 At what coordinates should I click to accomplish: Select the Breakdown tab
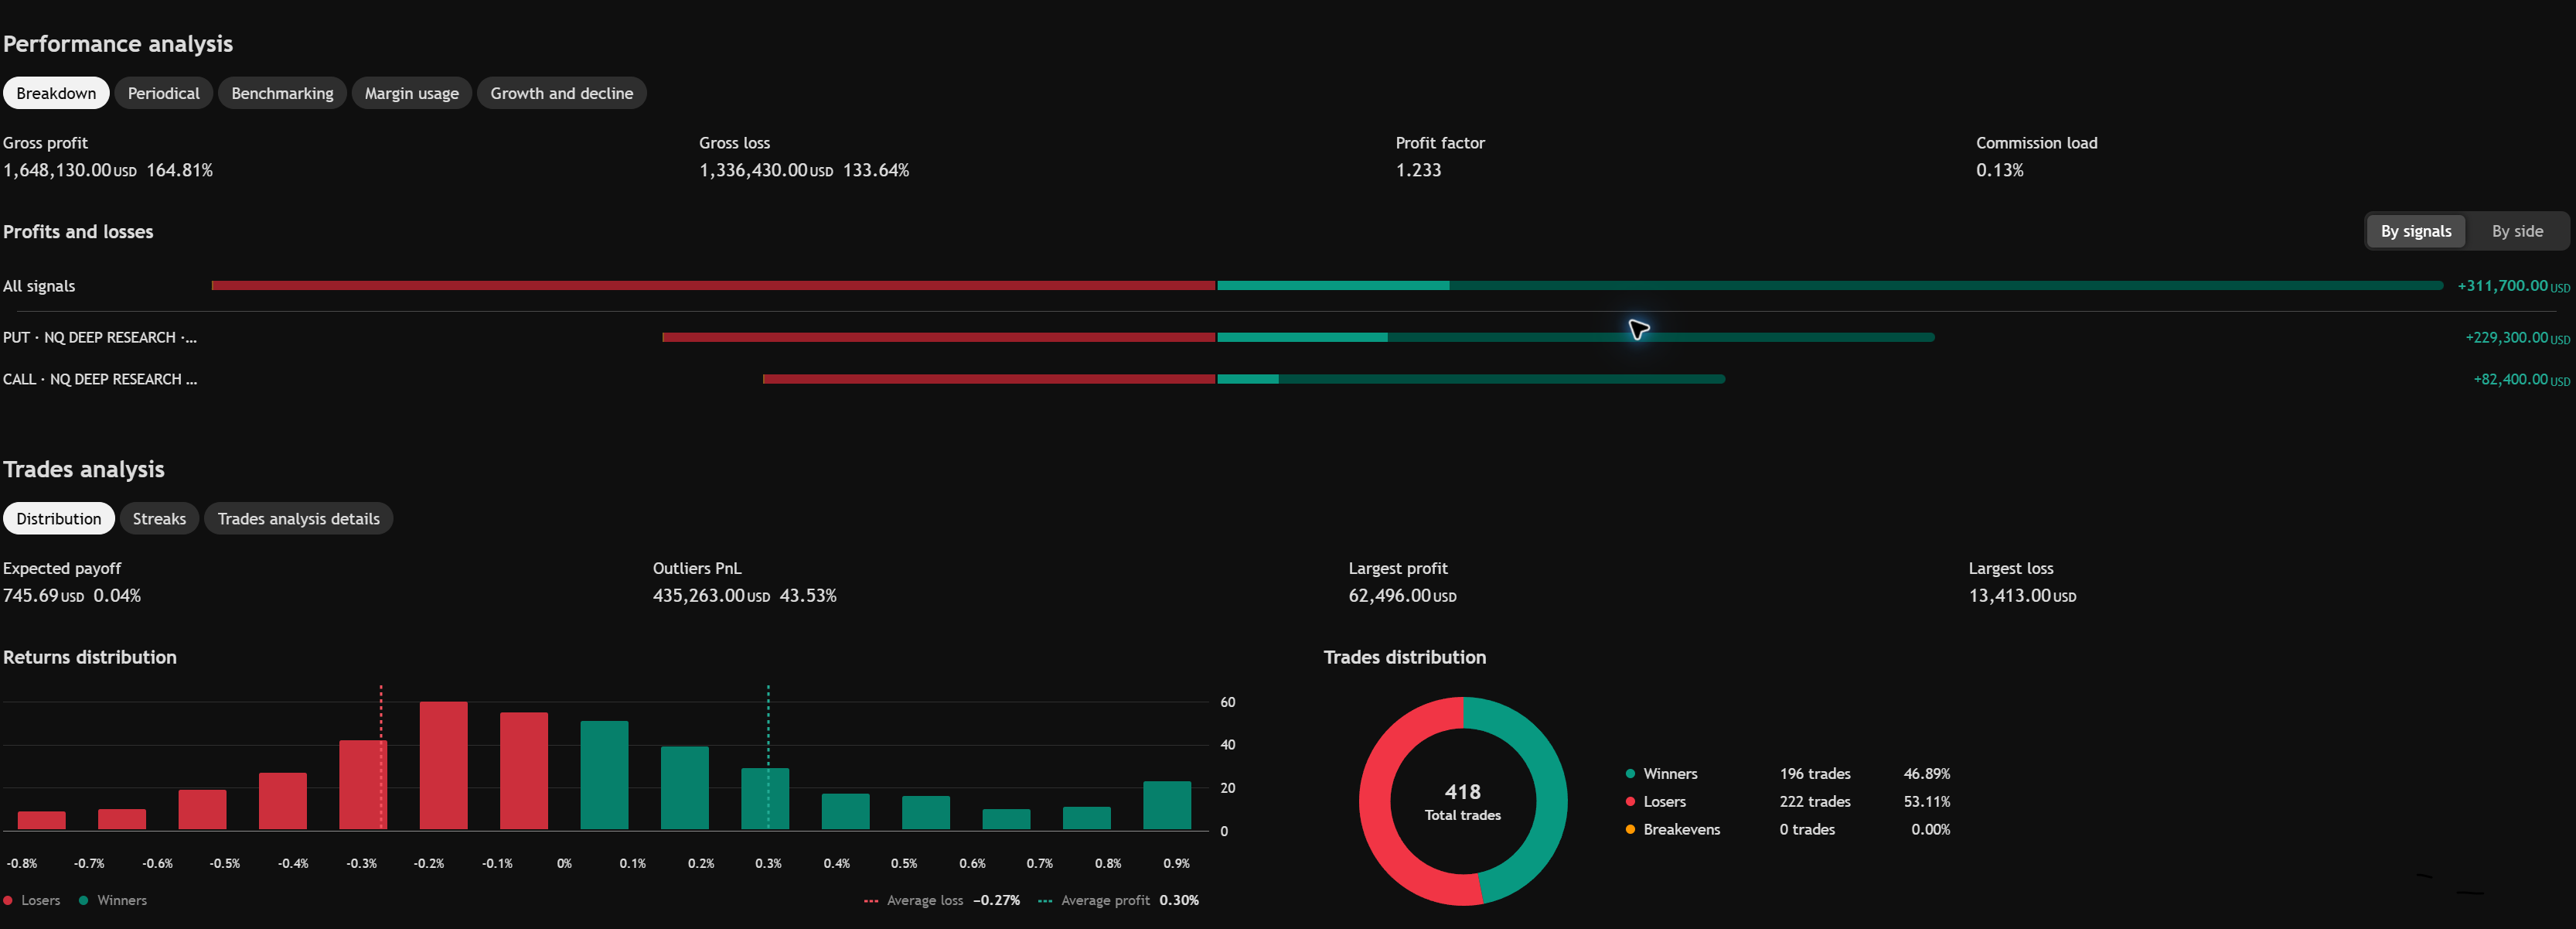pos(56,93)
